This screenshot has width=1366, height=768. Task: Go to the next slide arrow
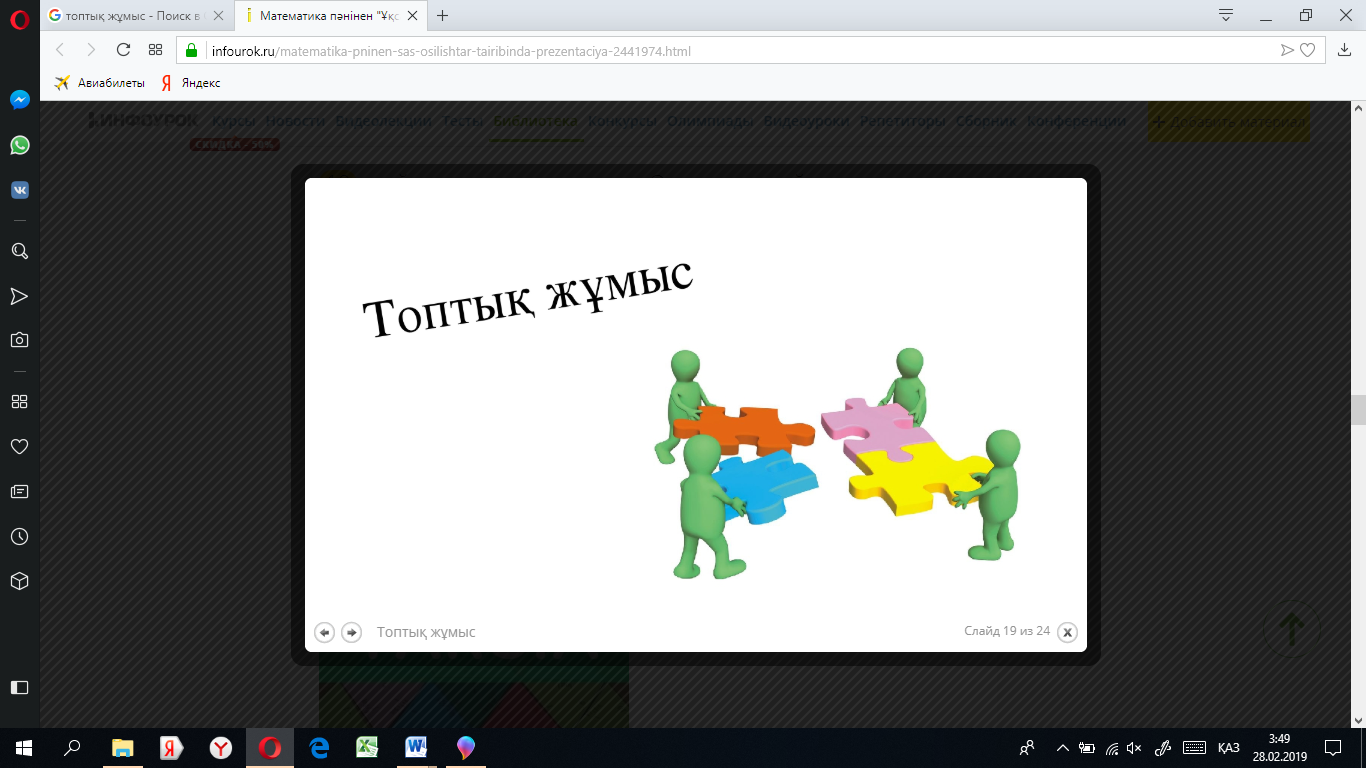coord(351,632)
